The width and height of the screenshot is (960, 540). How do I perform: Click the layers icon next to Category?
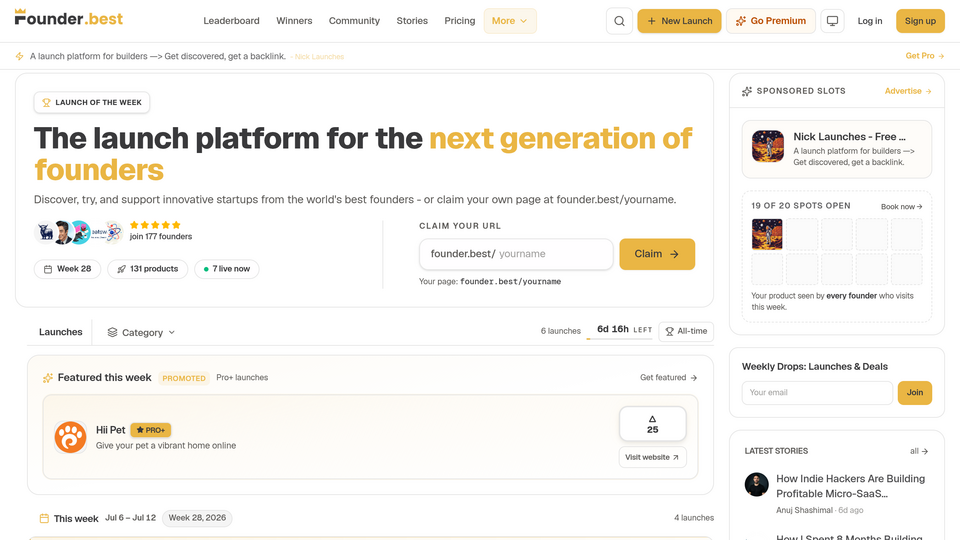(x=113, y=332)
